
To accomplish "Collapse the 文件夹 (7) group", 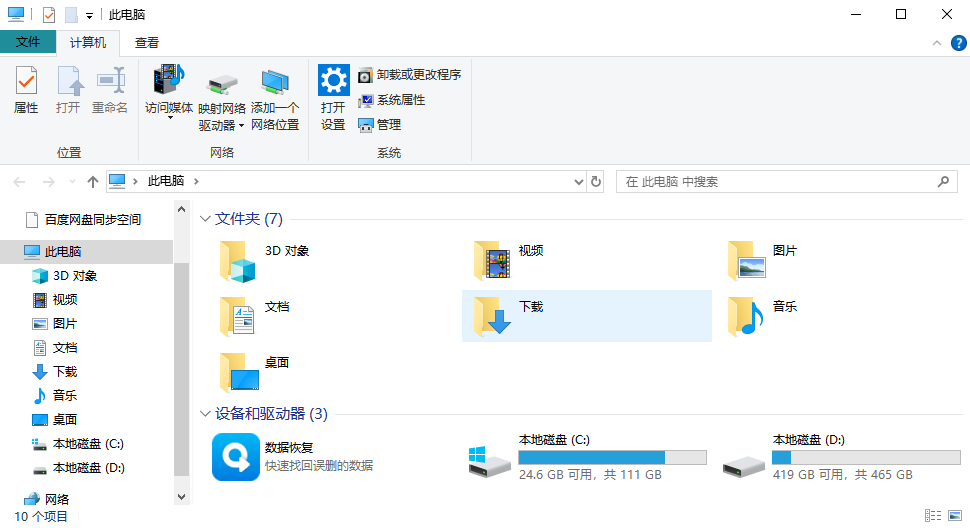I will pos(205,219).
